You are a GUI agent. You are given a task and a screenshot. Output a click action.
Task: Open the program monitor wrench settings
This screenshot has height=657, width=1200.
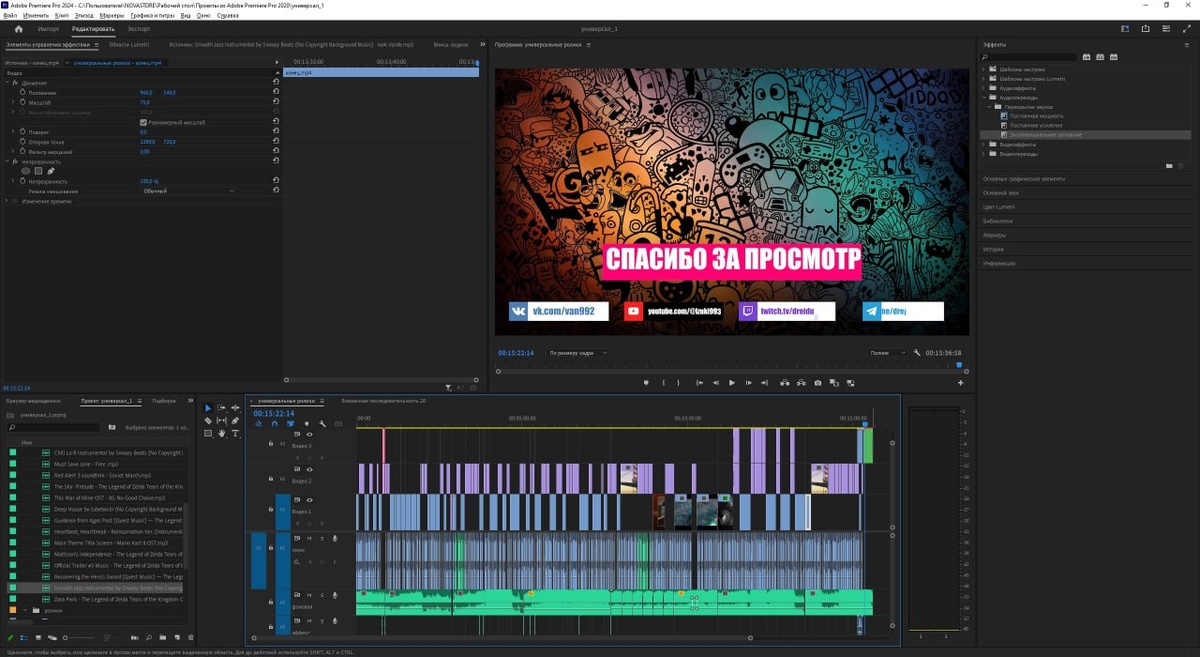pos(916,353)
